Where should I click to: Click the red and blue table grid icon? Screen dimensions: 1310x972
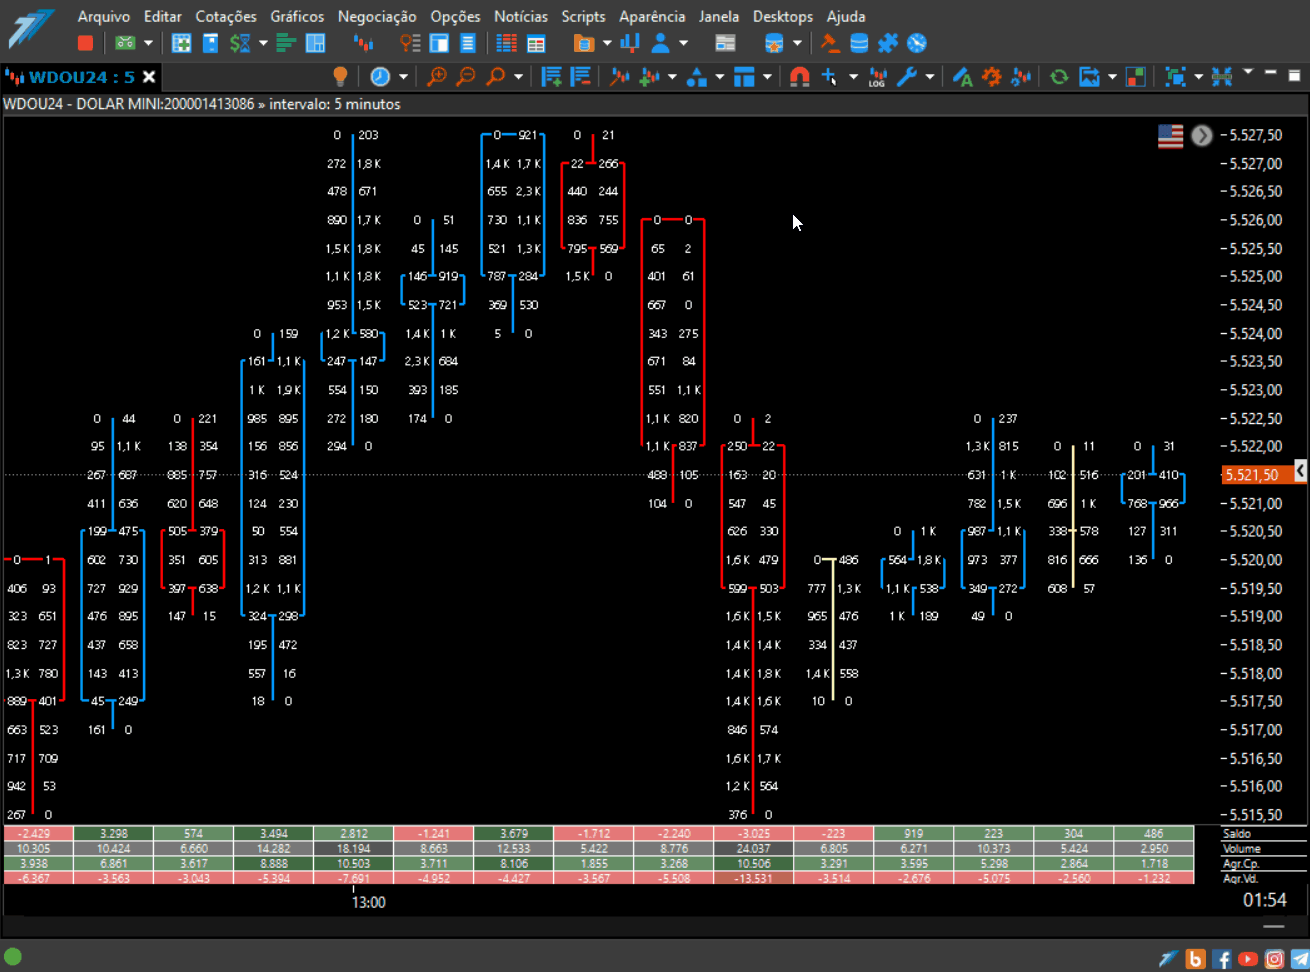(507, 43)
